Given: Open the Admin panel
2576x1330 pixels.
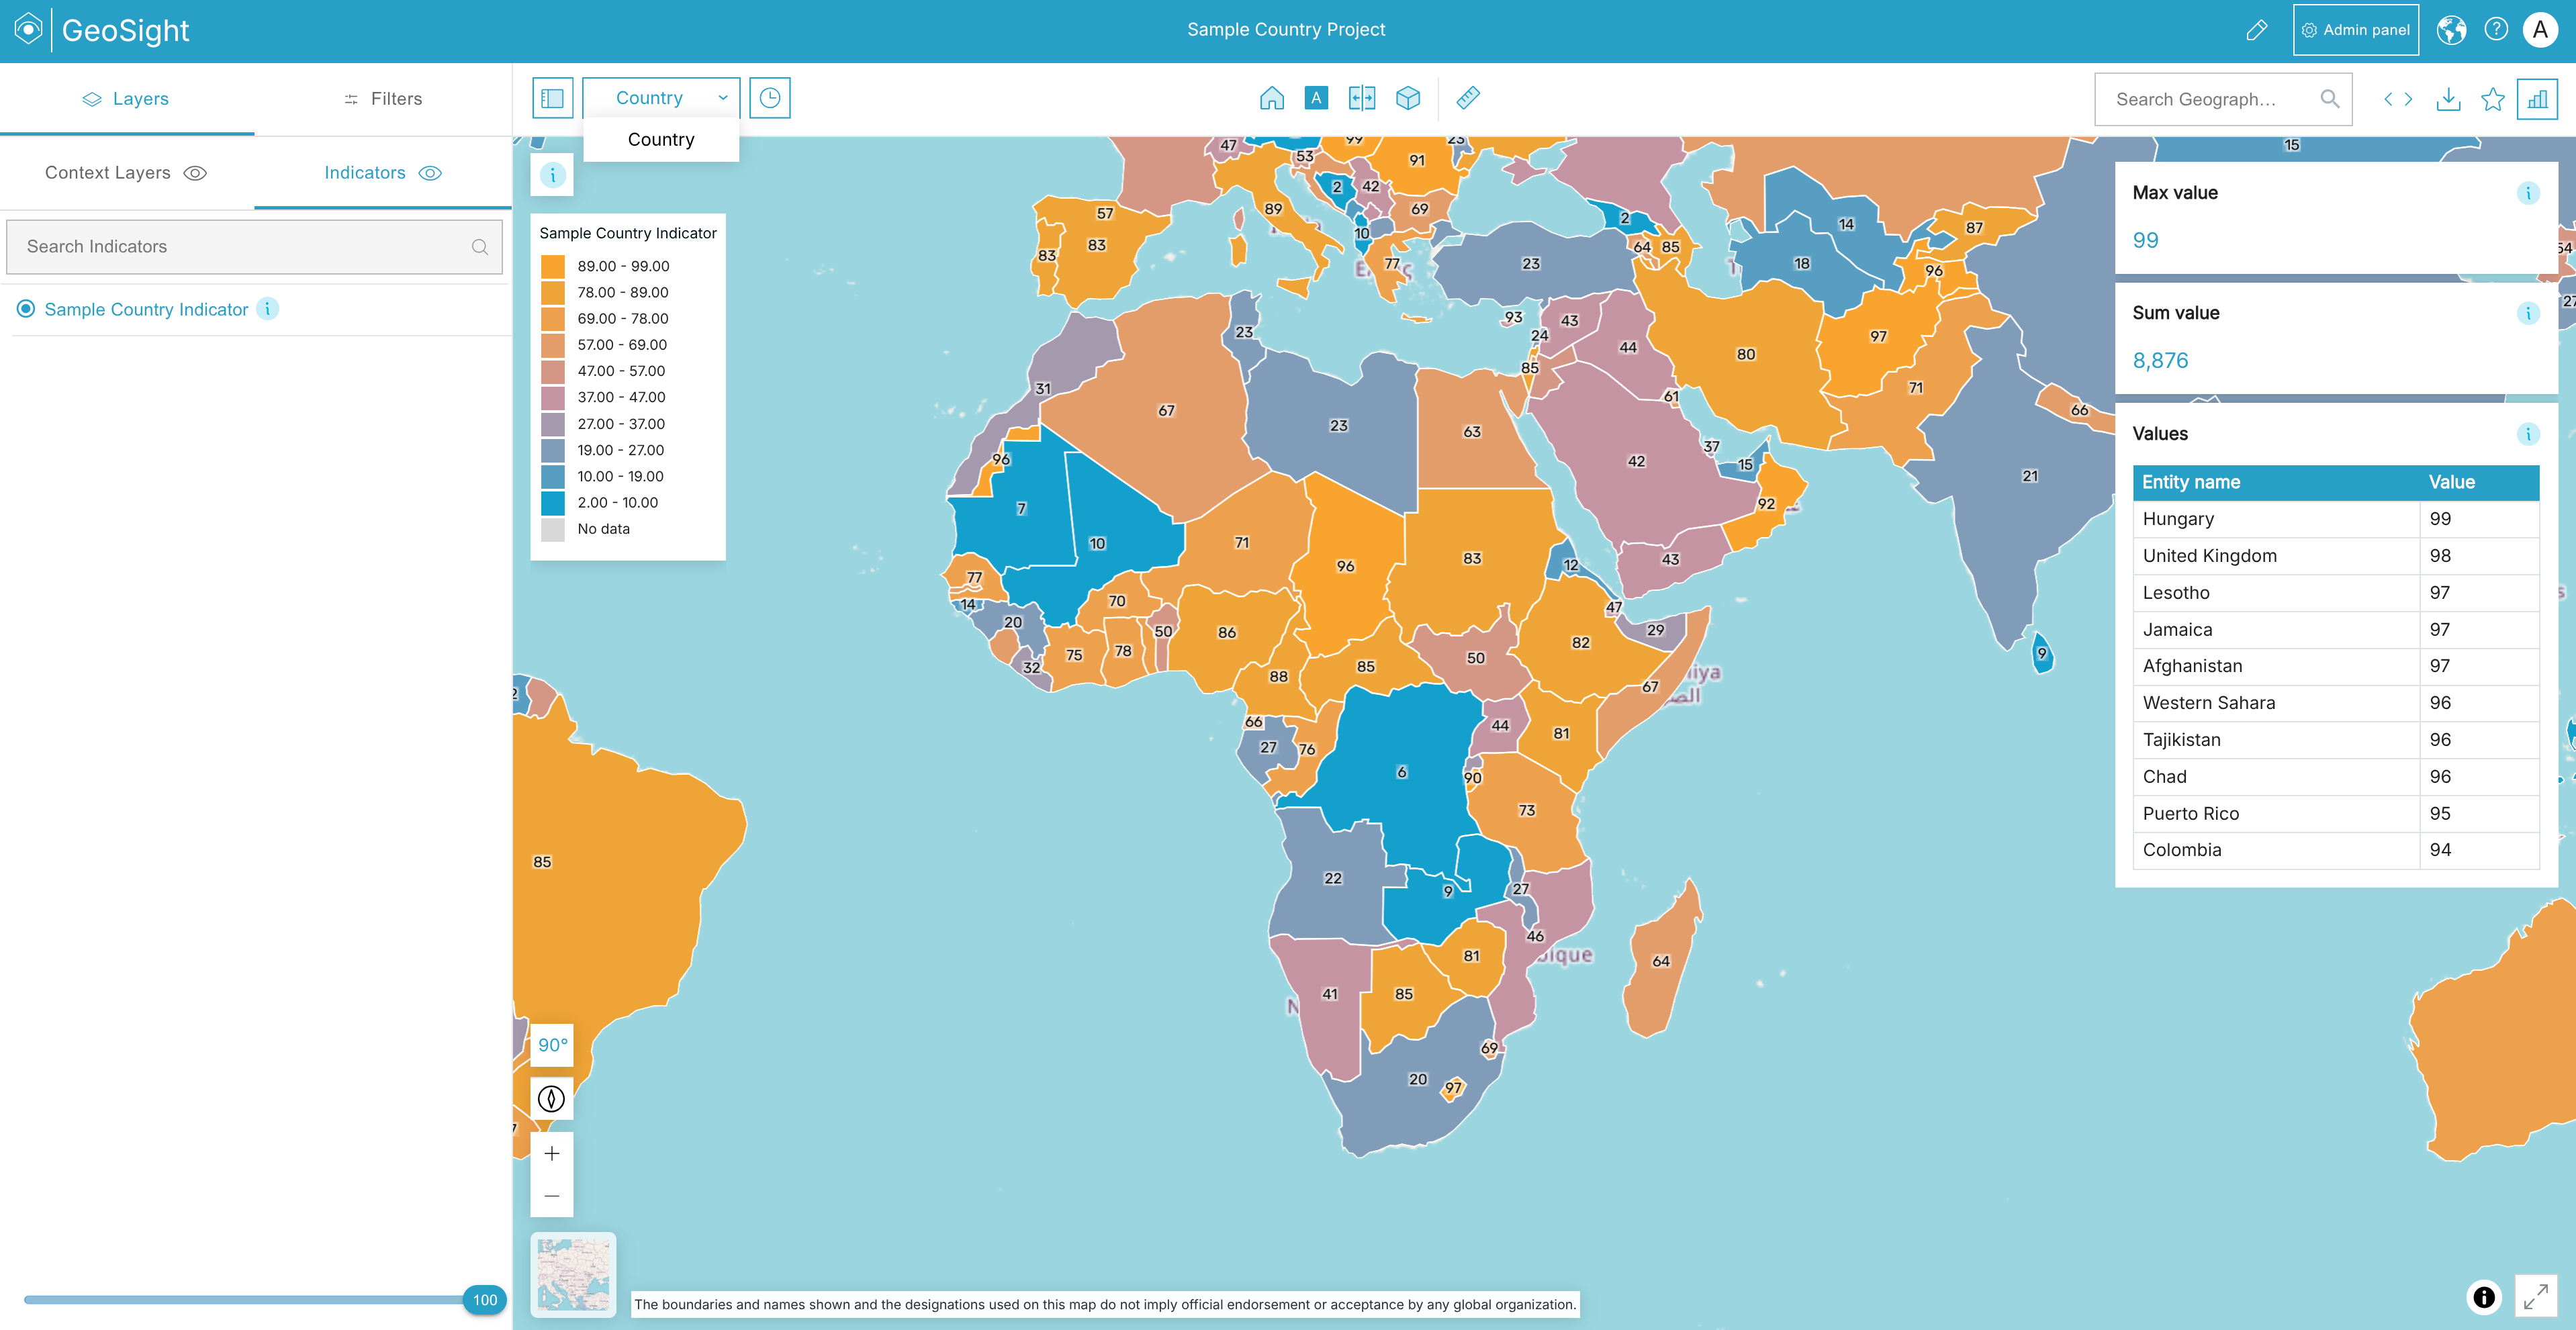Looking at the screenshot, I should coord(2356,30).
